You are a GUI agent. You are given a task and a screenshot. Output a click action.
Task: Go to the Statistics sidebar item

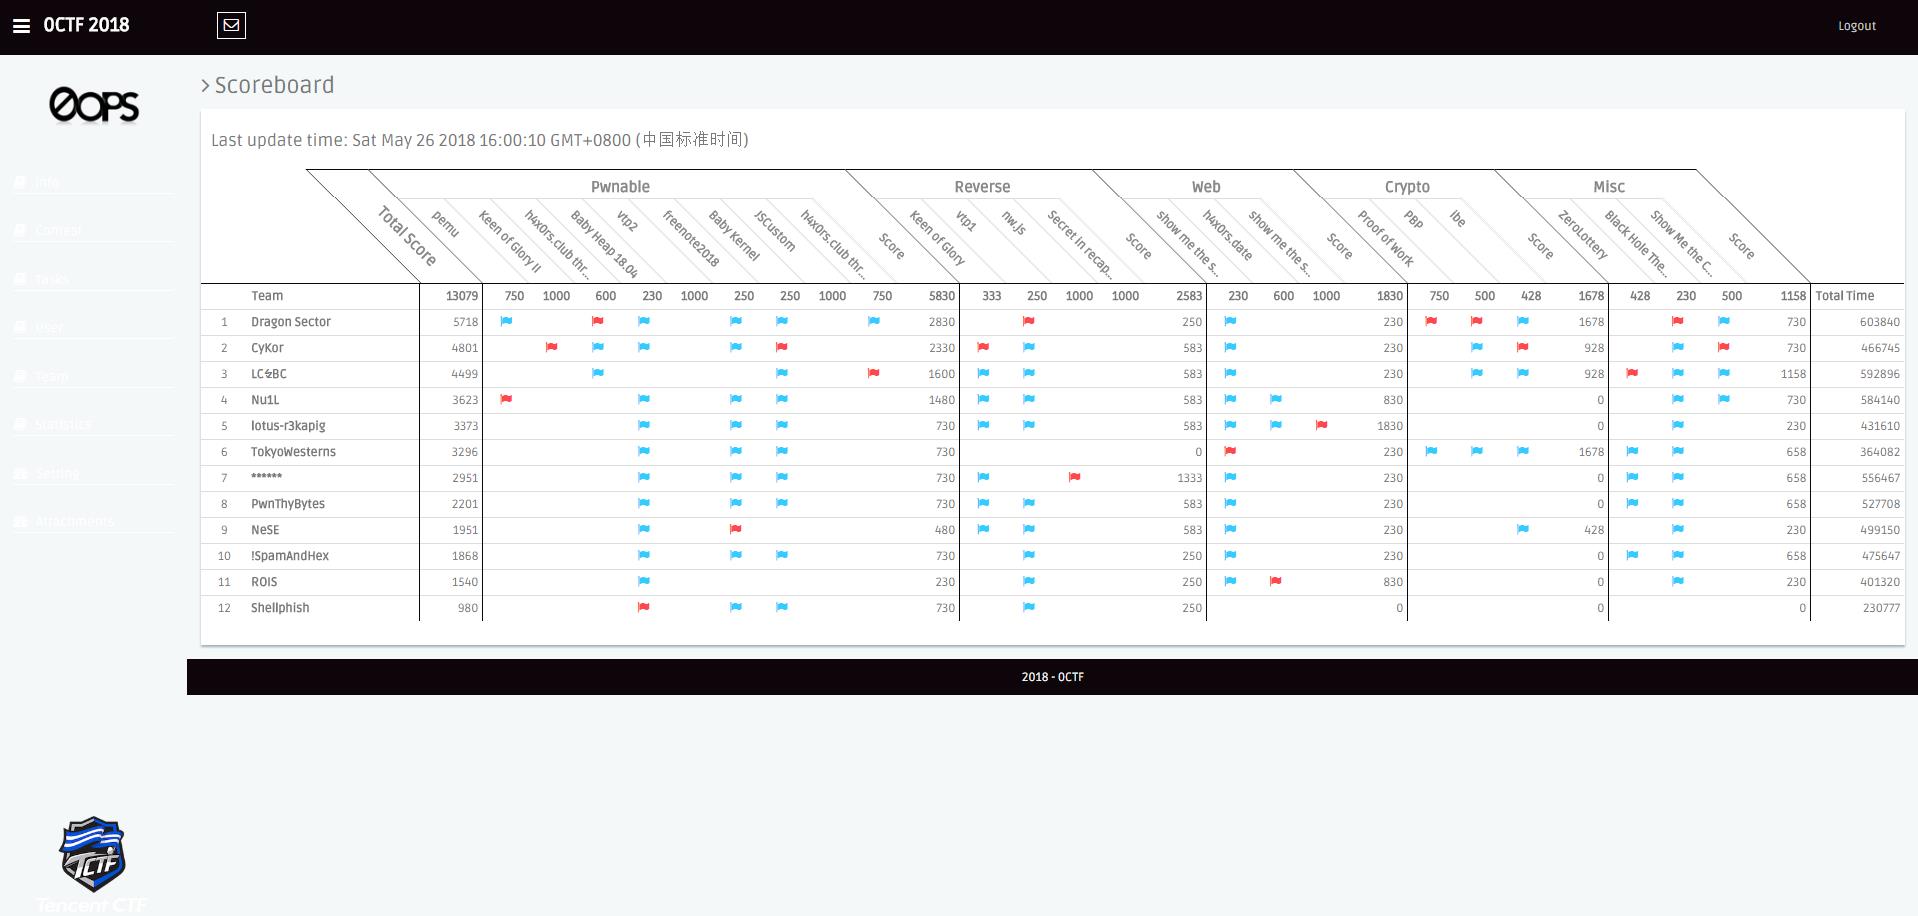(x=63, y=425)
